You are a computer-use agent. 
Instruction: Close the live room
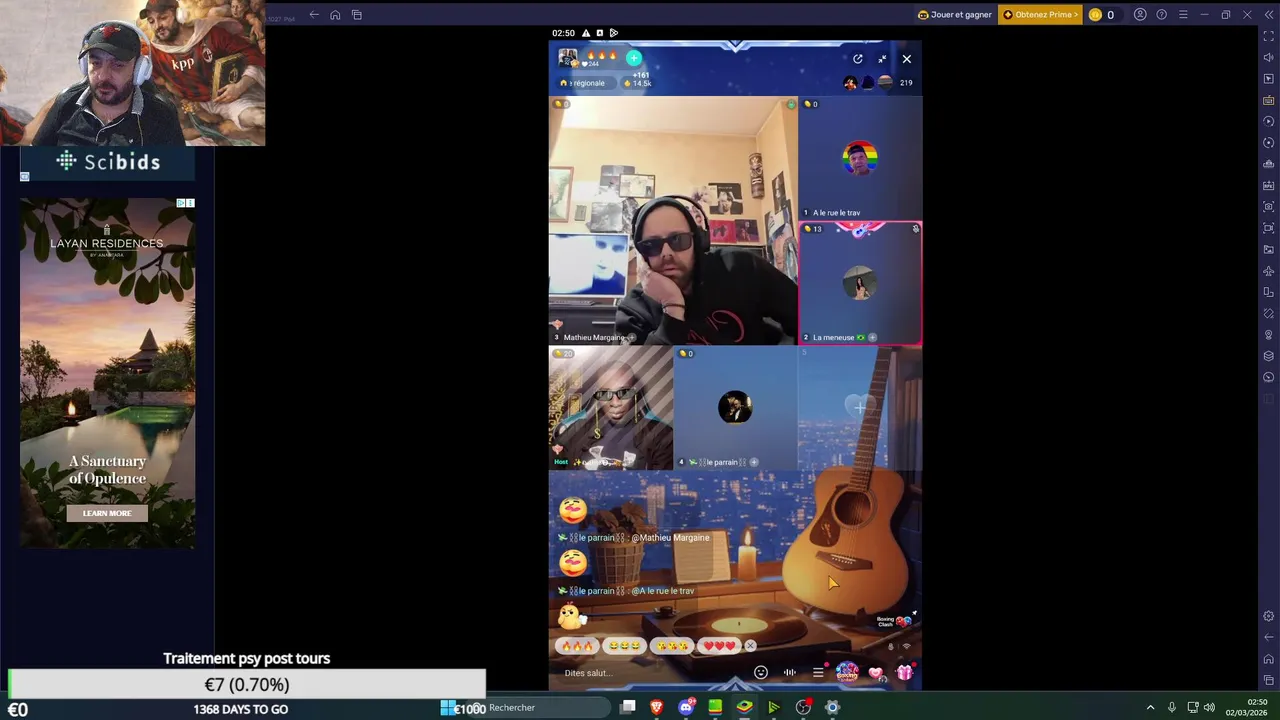click(907, 59)
